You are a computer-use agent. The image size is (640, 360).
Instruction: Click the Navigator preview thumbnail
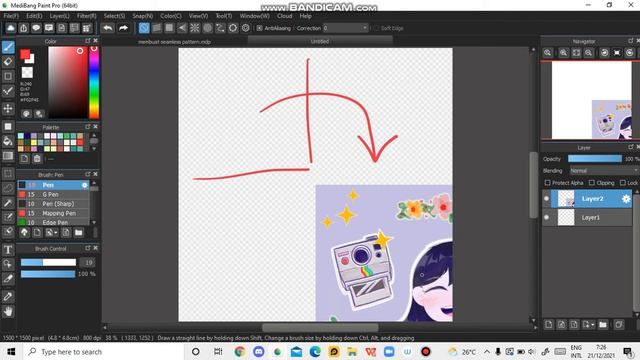point(591,100)
